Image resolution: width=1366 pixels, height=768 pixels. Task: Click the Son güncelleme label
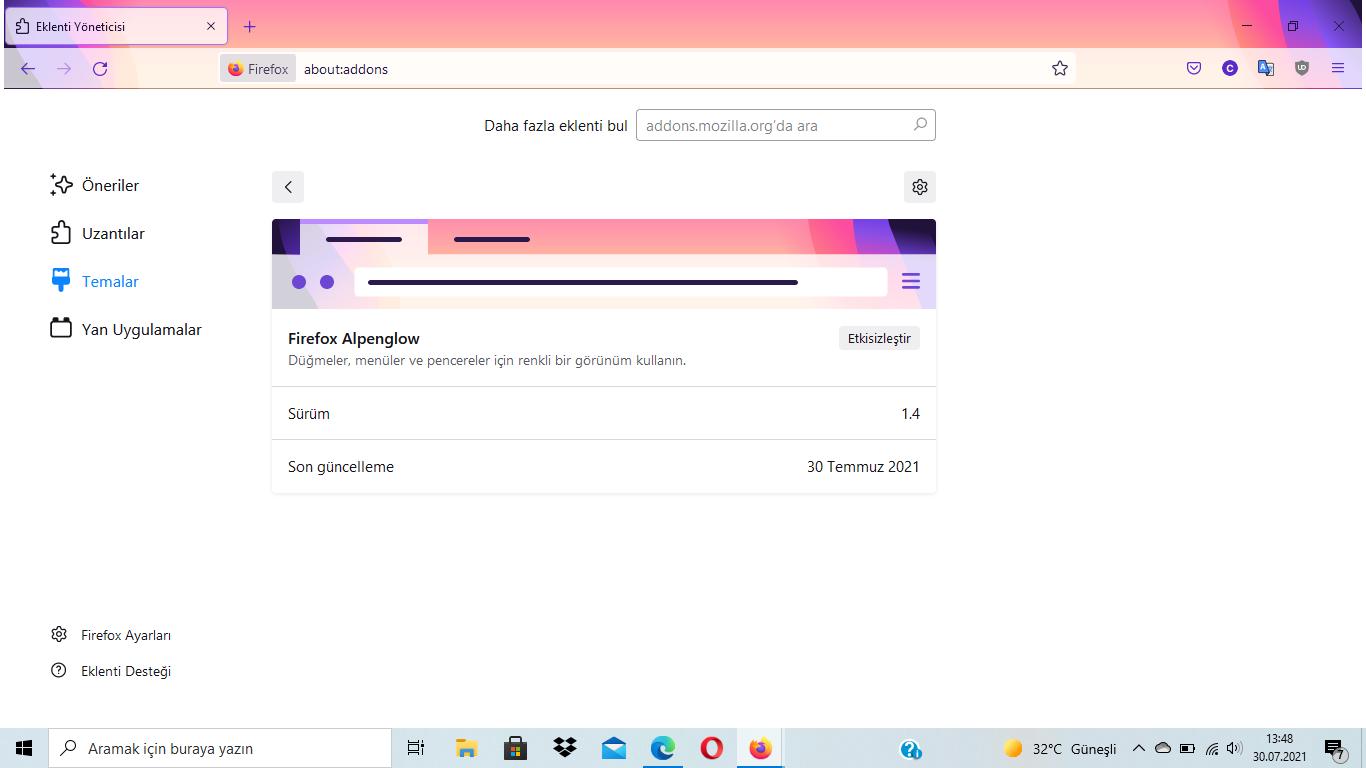click(341, 466)
